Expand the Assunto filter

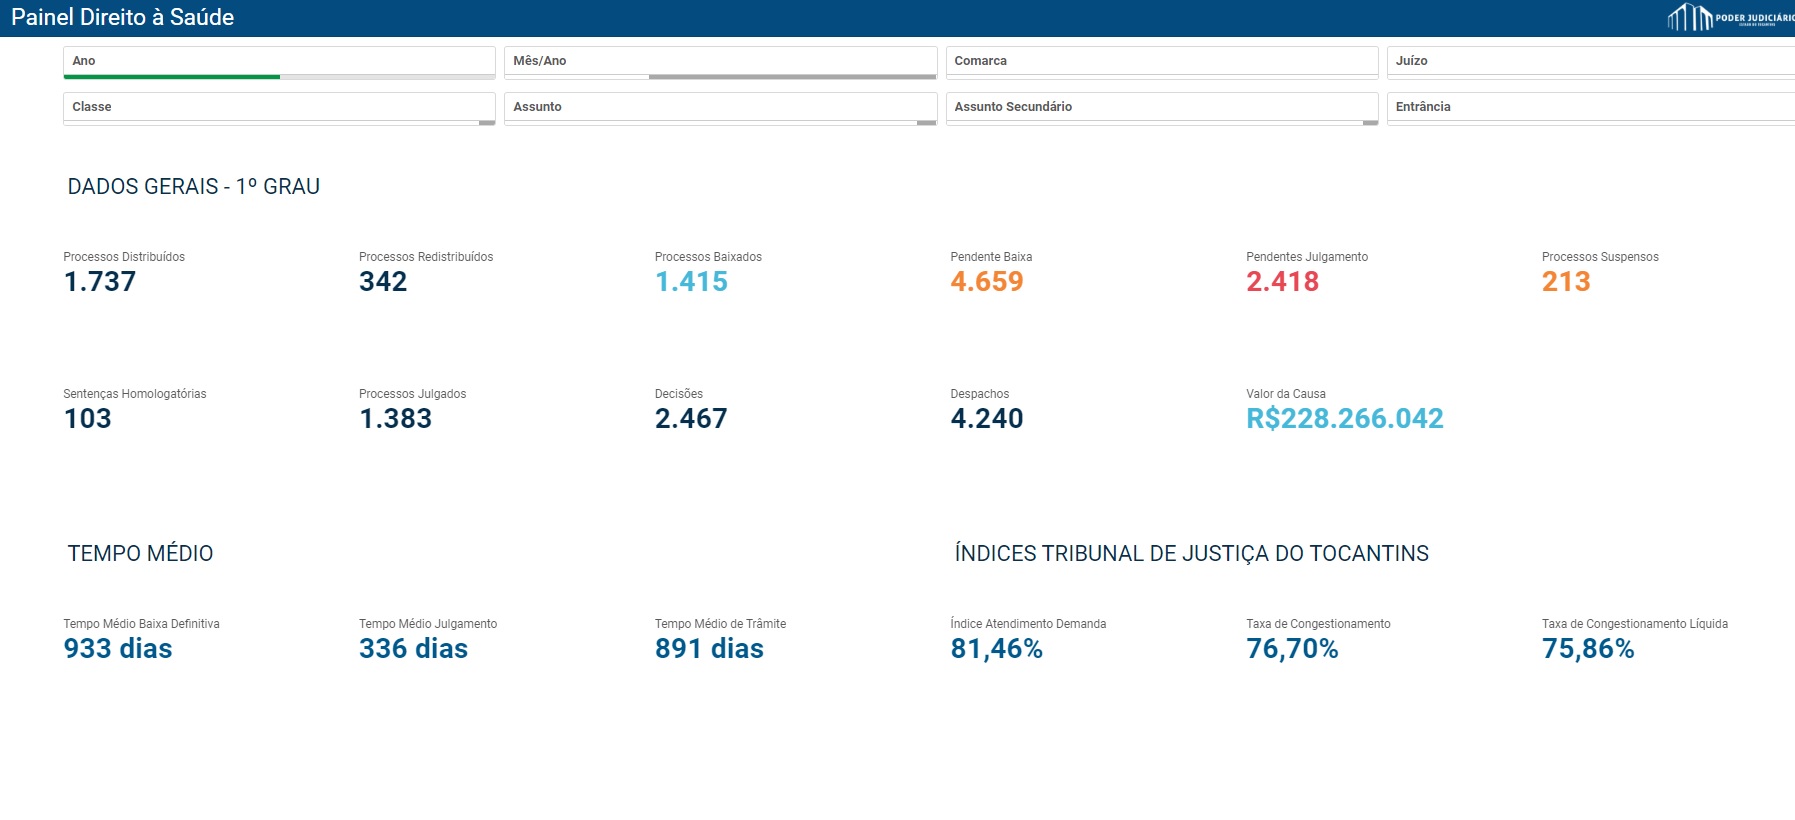(720, 107)
